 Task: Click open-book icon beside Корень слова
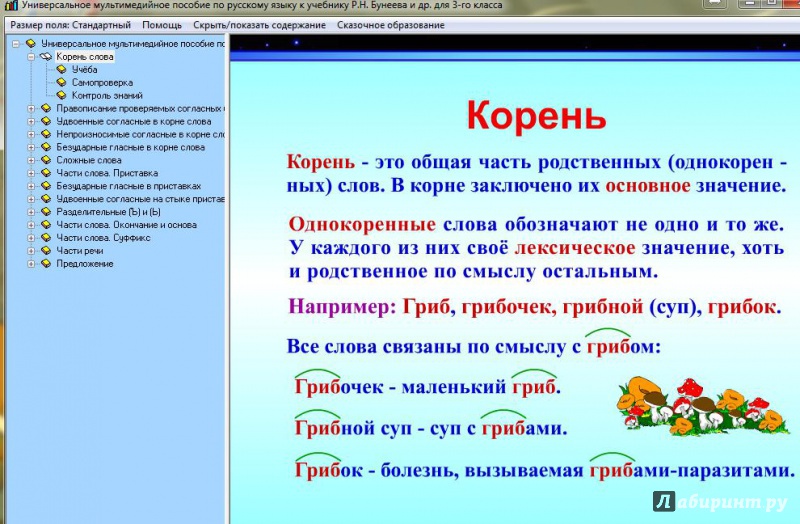click(46, 57)
